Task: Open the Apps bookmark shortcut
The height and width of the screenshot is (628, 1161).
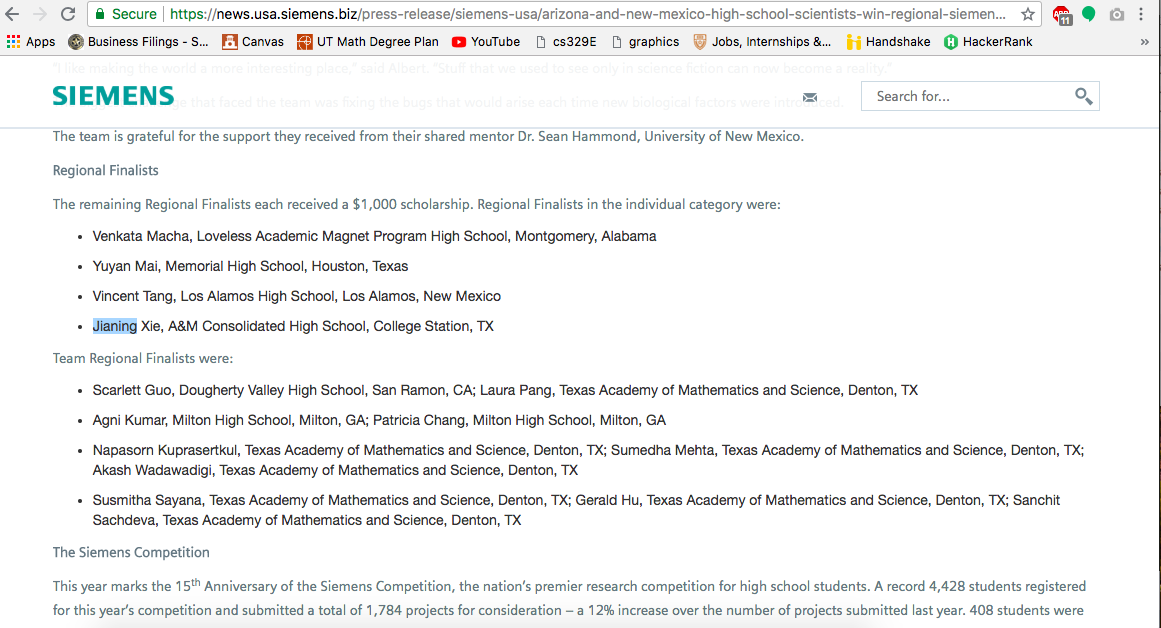Action: click(31, 41)
